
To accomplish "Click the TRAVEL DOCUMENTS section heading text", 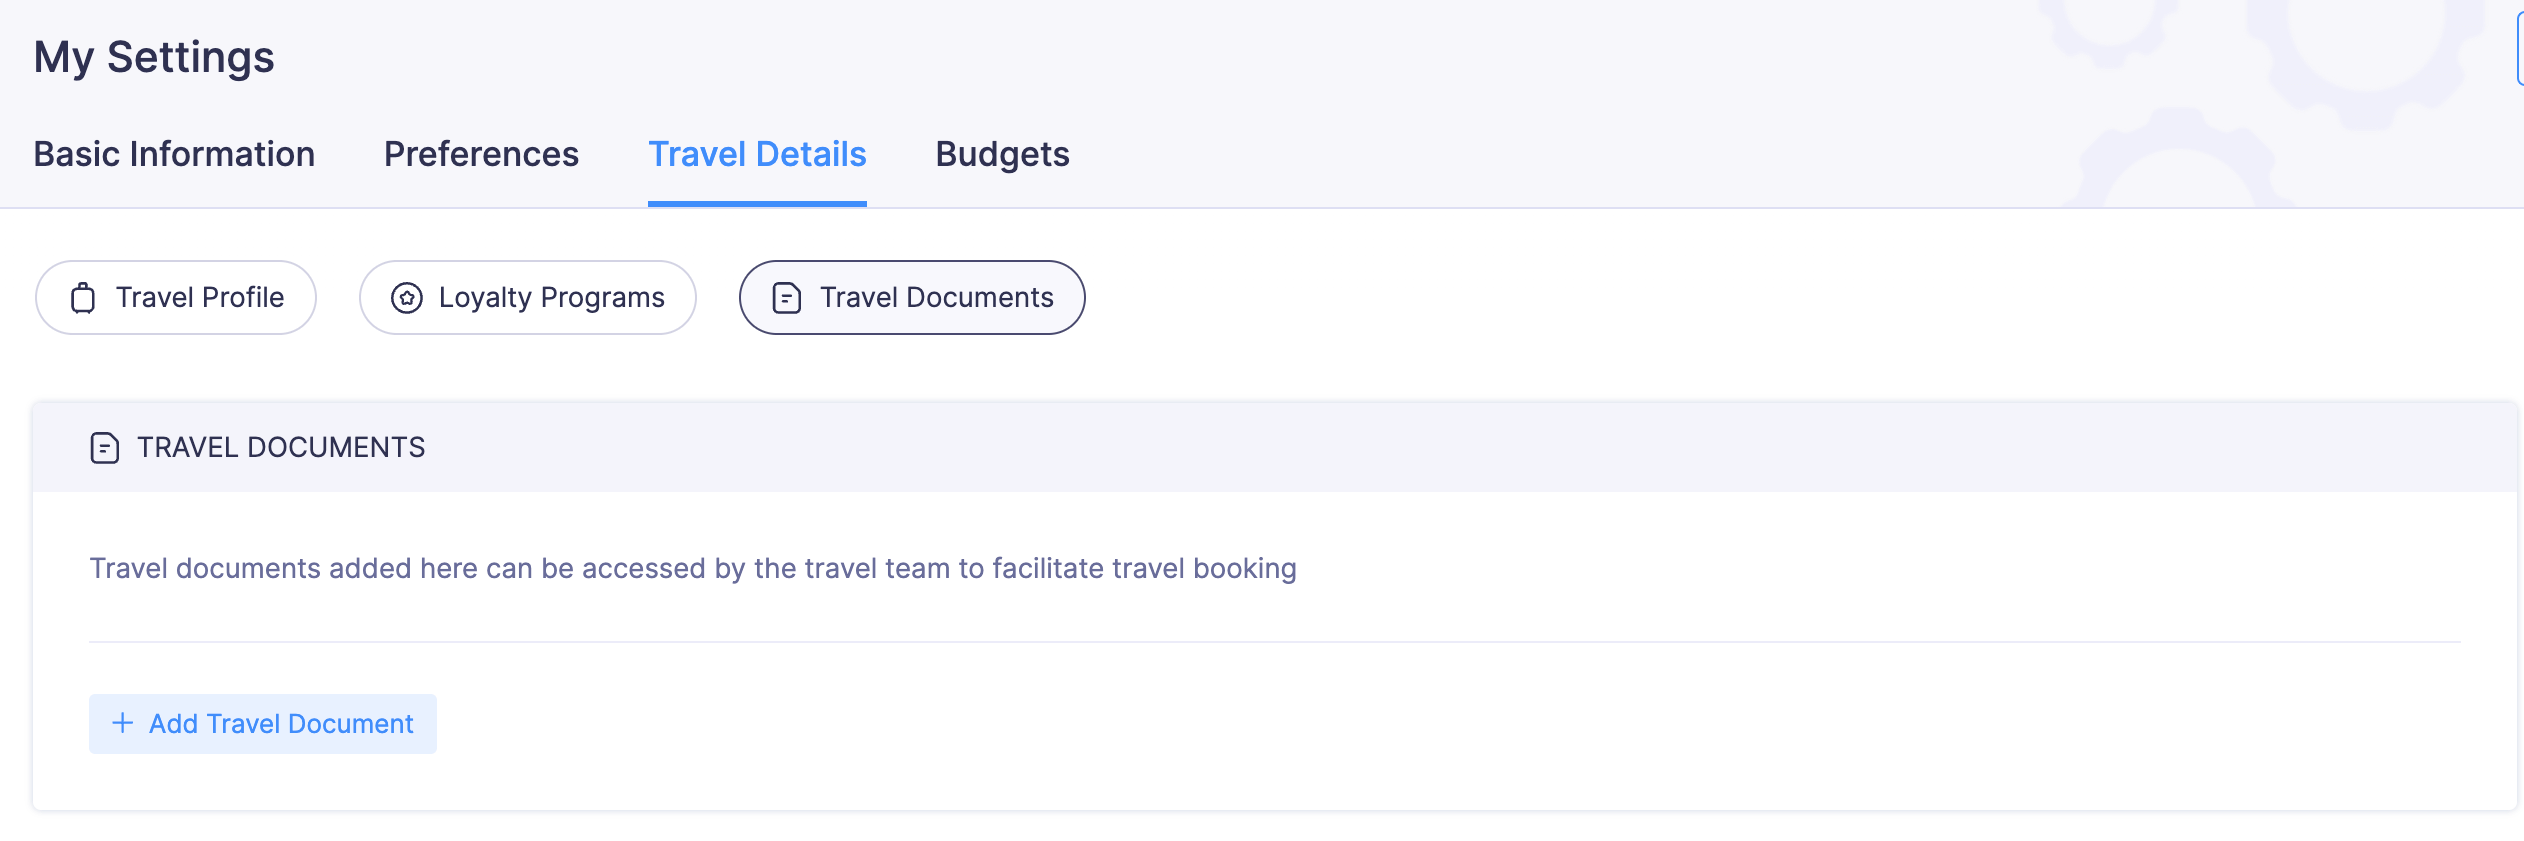I will 281,448.
